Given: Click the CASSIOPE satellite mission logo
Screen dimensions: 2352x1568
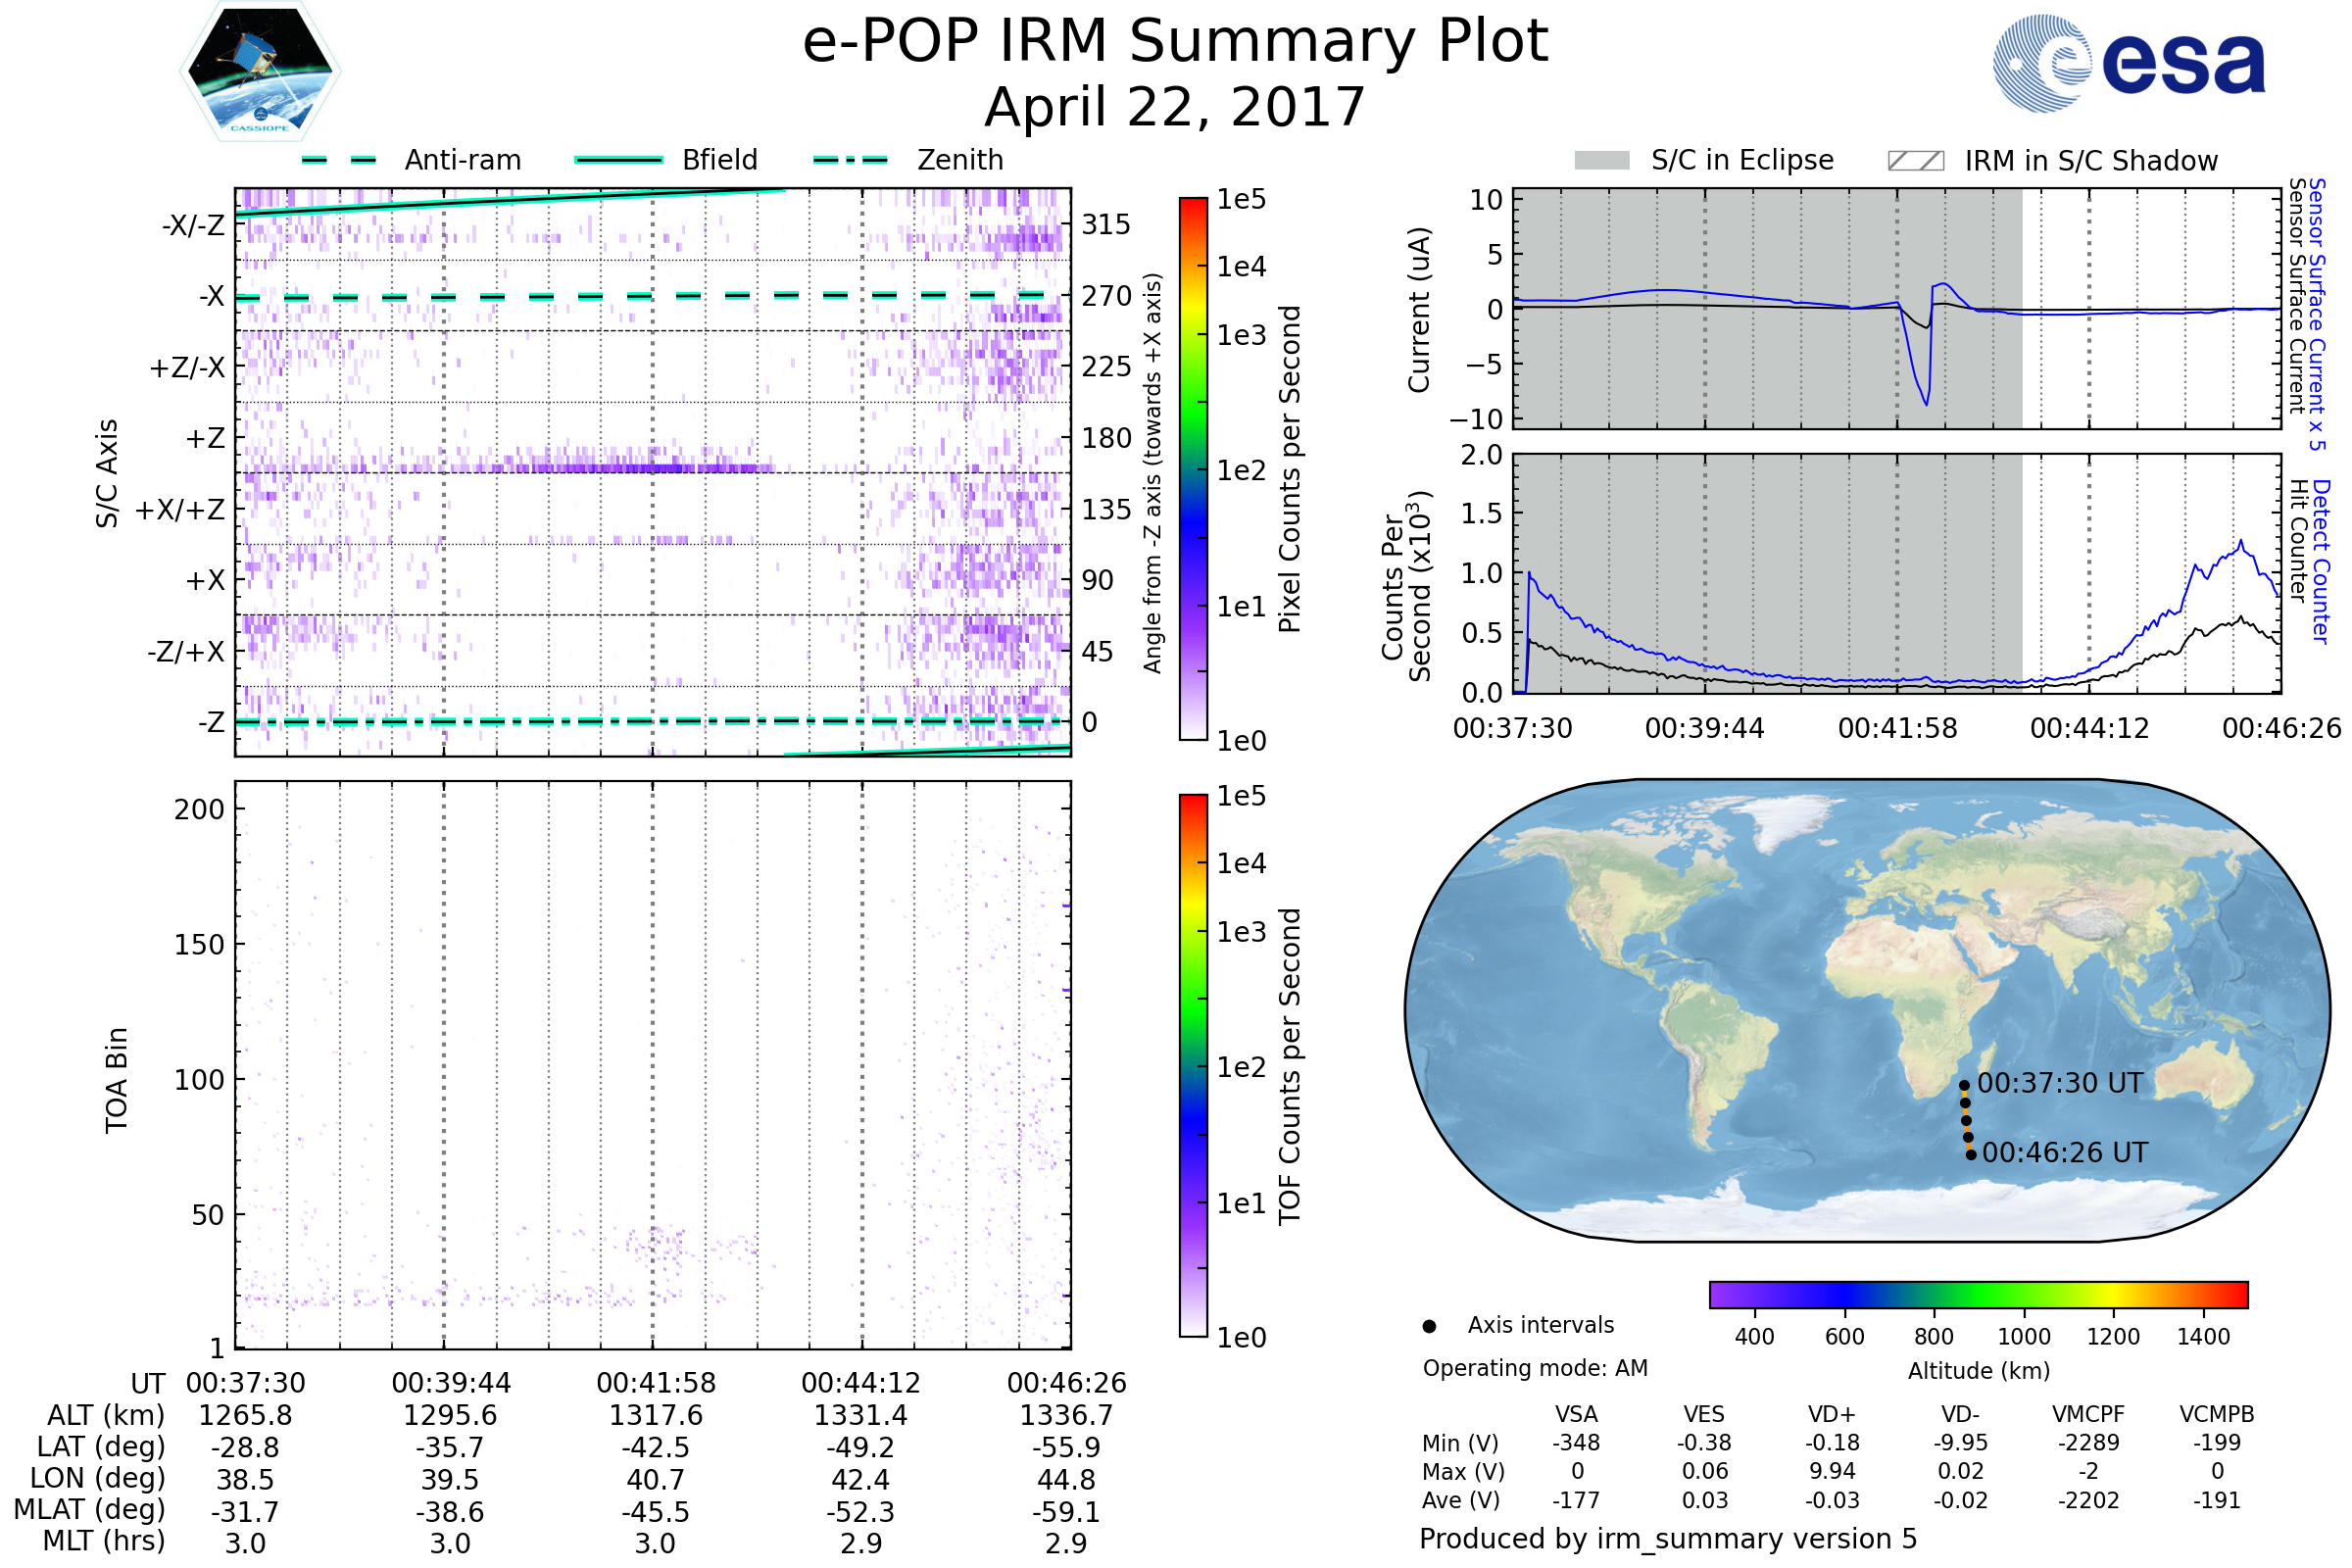Looking at the screenshot, I should point(260,72).
